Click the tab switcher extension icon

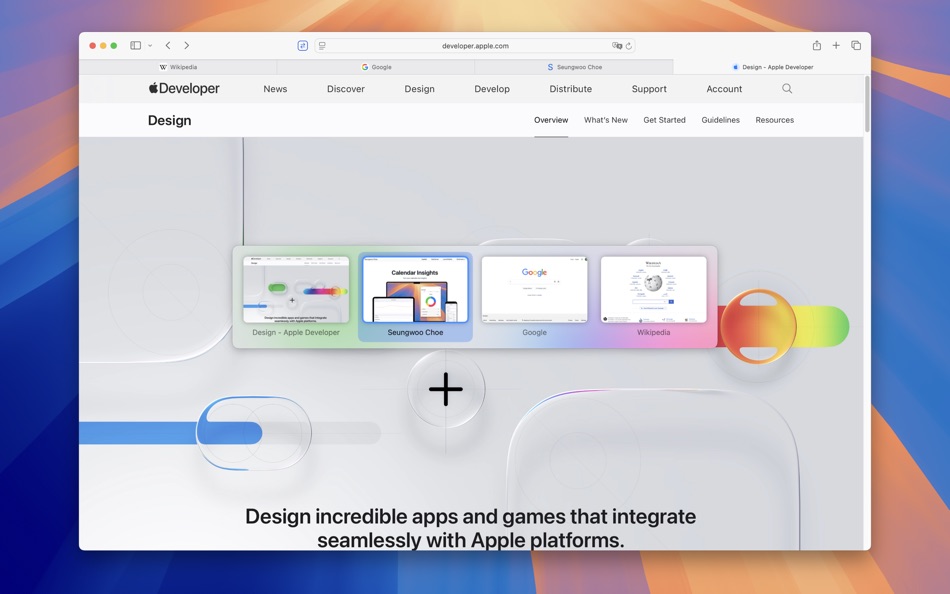click(302, 45)
